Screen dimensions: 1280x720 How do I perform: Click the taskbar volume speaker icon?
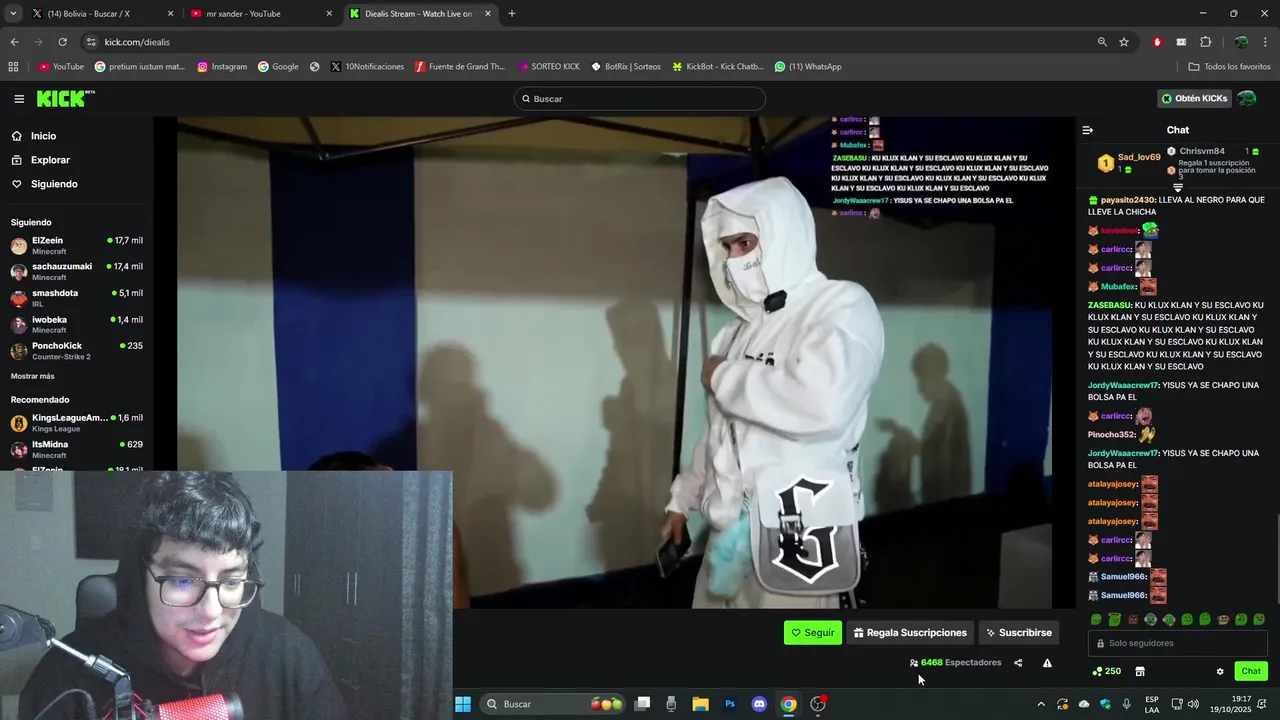pos(1193,704)
